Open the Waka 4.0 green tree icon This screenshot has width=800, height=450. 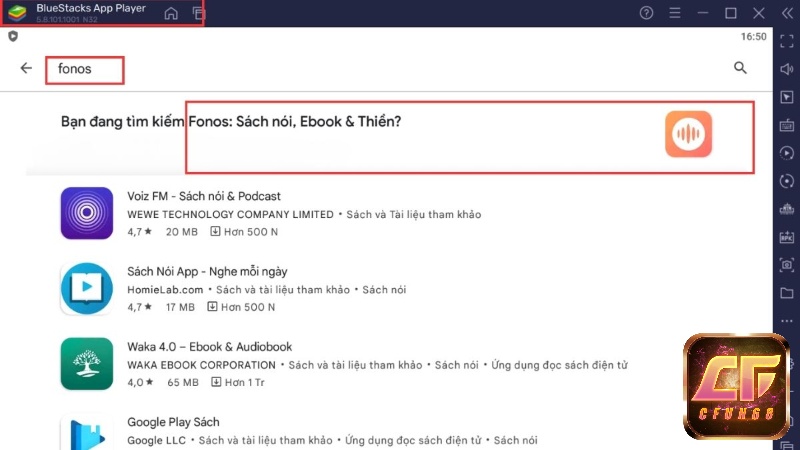point(87,364)
